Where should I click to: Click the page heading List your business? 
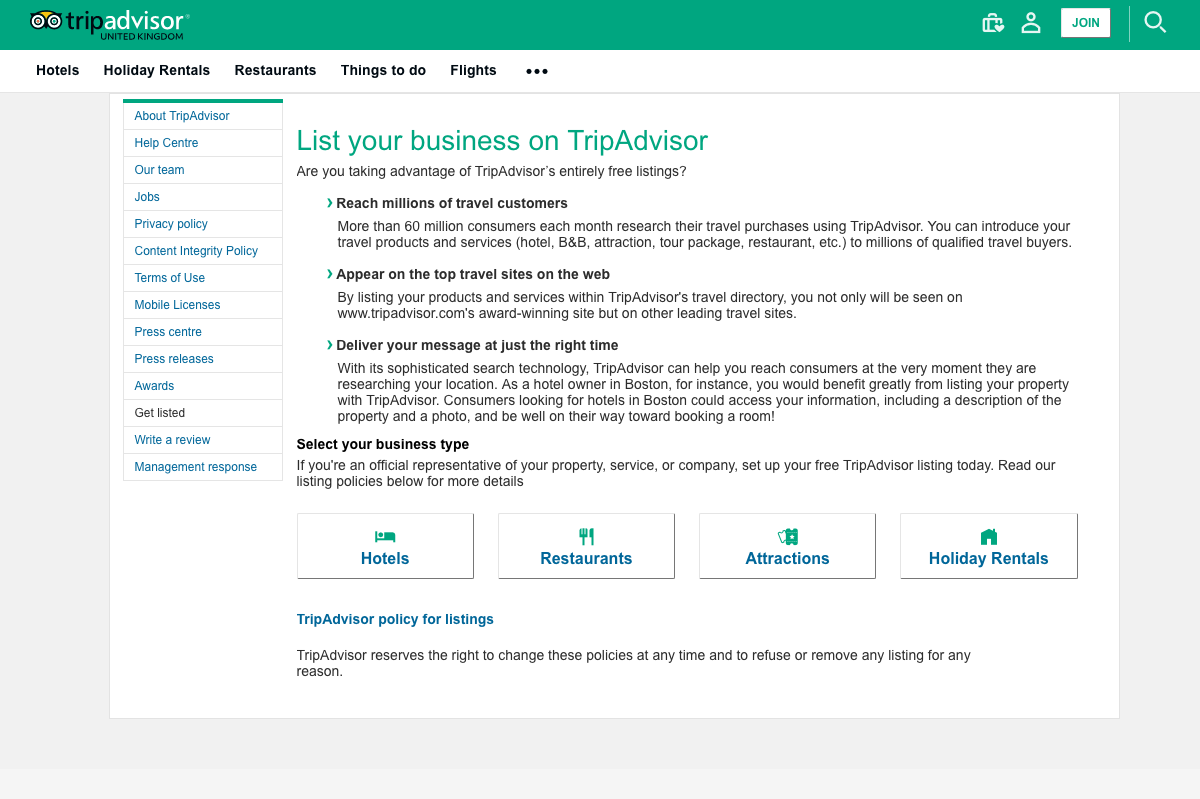(502, 141)
